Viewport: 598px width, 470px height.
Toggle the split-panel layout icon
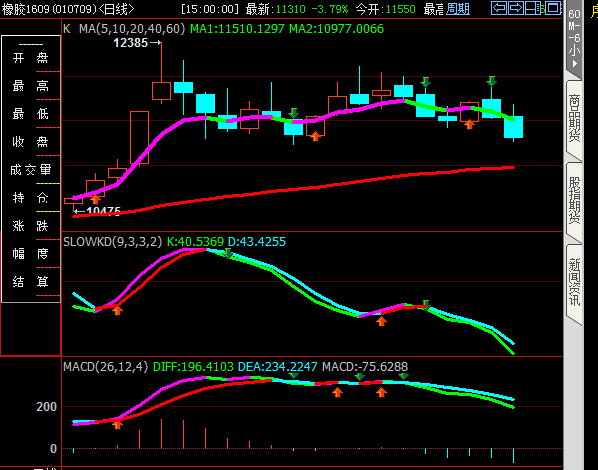pos(533,8)
